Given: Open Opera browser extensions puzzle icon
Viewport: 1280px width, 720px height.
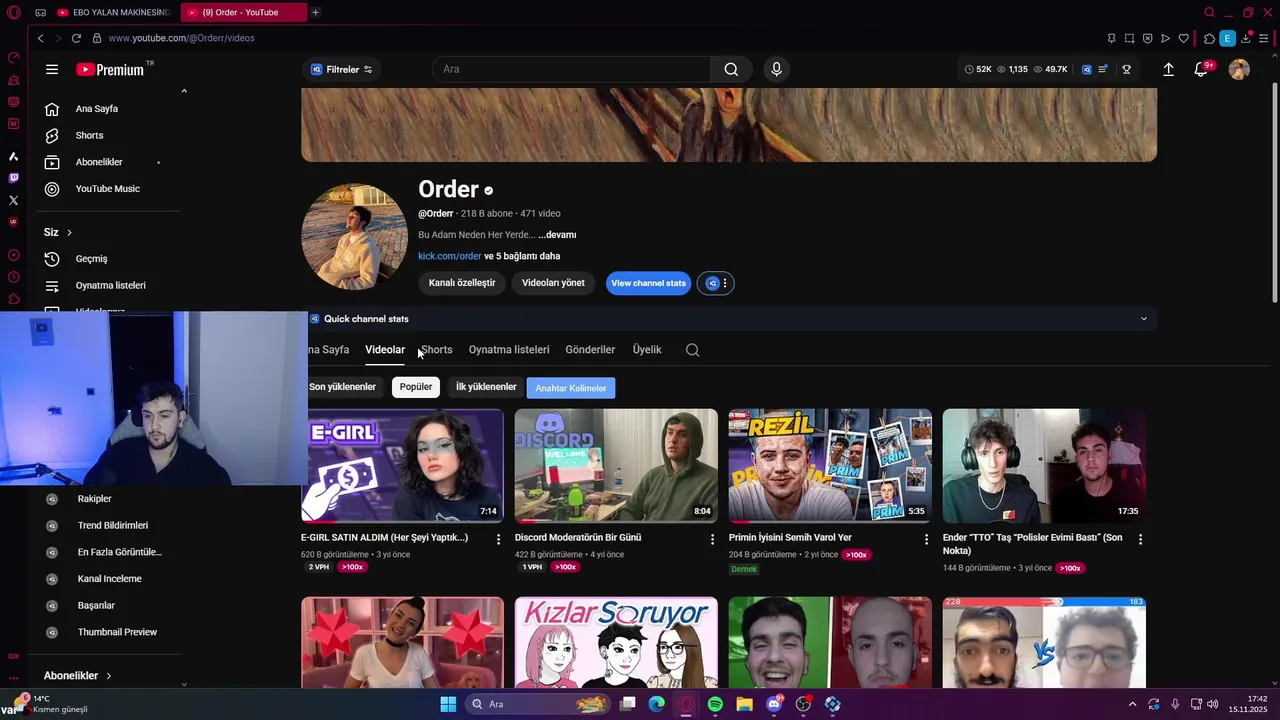Looking at the screenshot, I should [x=1209, y=38].
